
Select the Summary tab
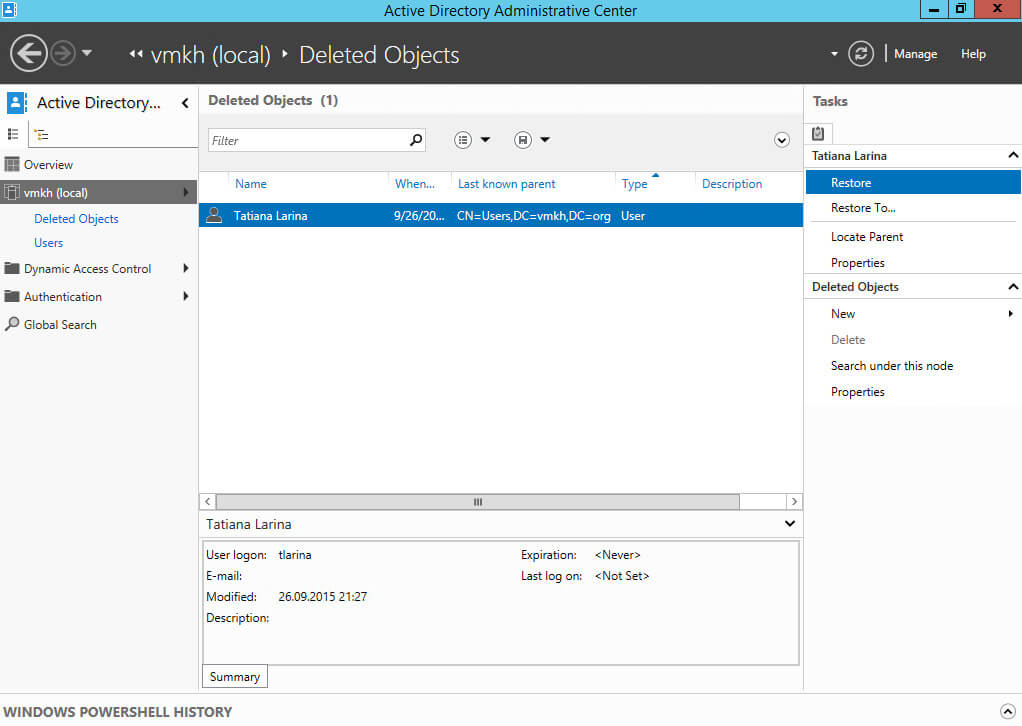(235, 676)
